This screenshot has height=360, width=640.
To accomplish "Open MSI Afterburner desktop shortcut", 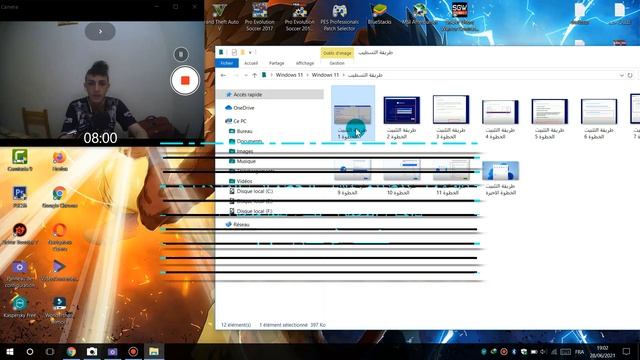I will click(x=419, y=13).
